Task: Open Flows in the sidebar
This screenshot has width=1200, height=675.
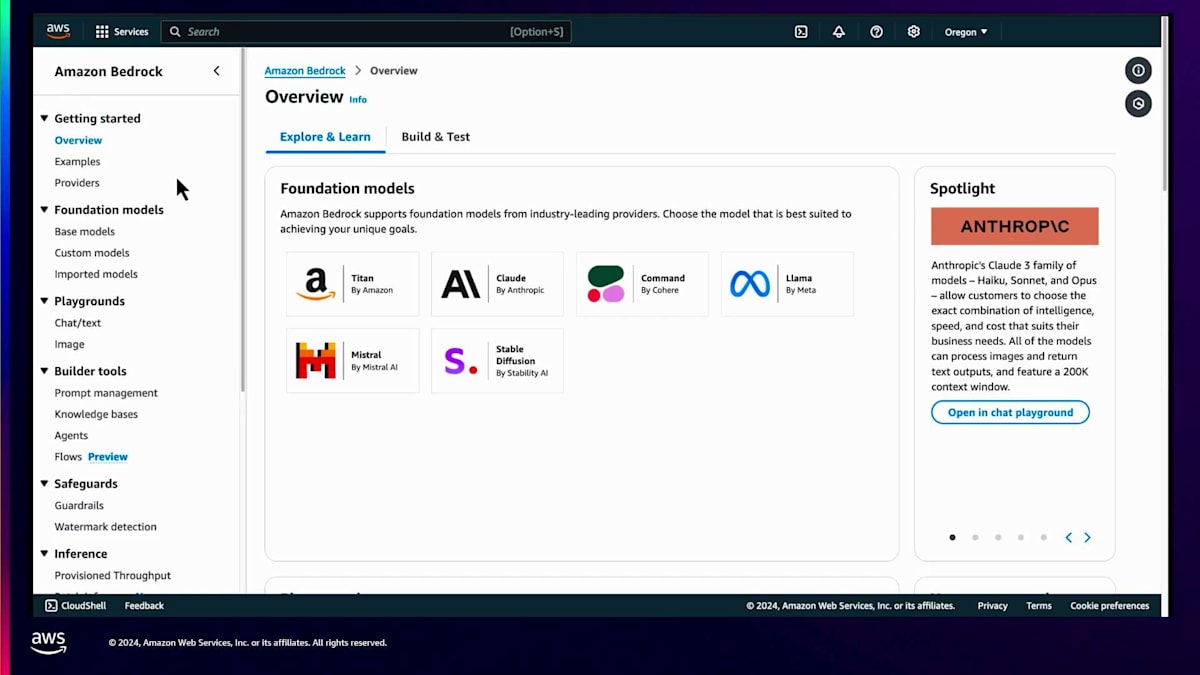Action: point(68,457)
